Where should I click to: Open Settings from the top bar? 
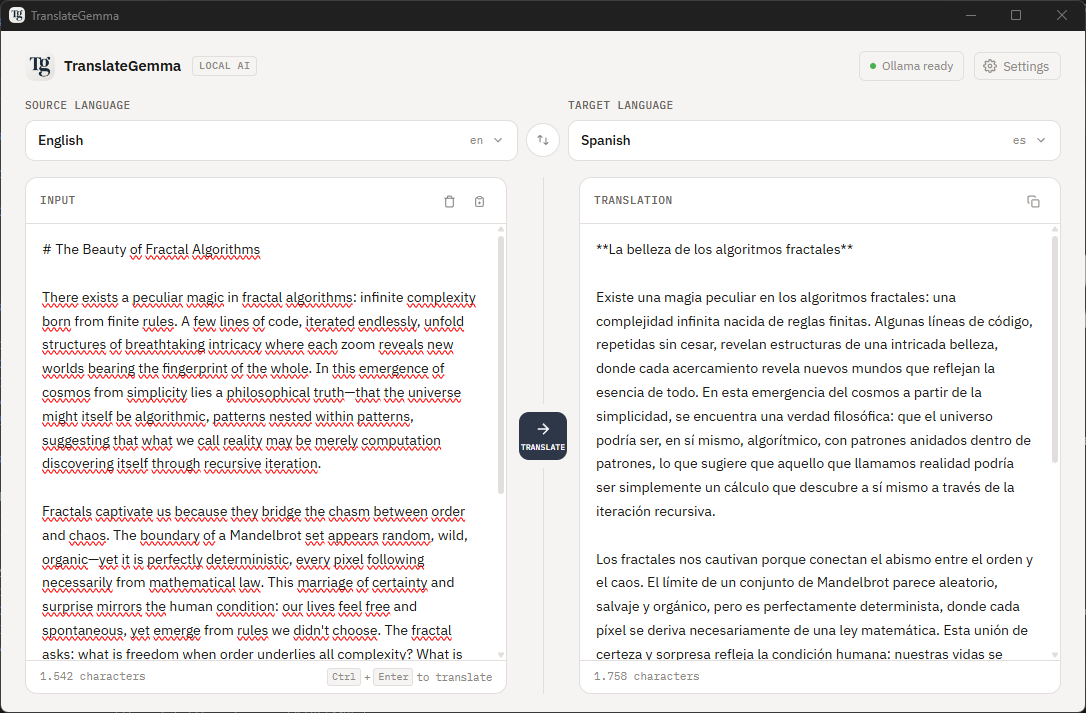(x=1017, y=65)
